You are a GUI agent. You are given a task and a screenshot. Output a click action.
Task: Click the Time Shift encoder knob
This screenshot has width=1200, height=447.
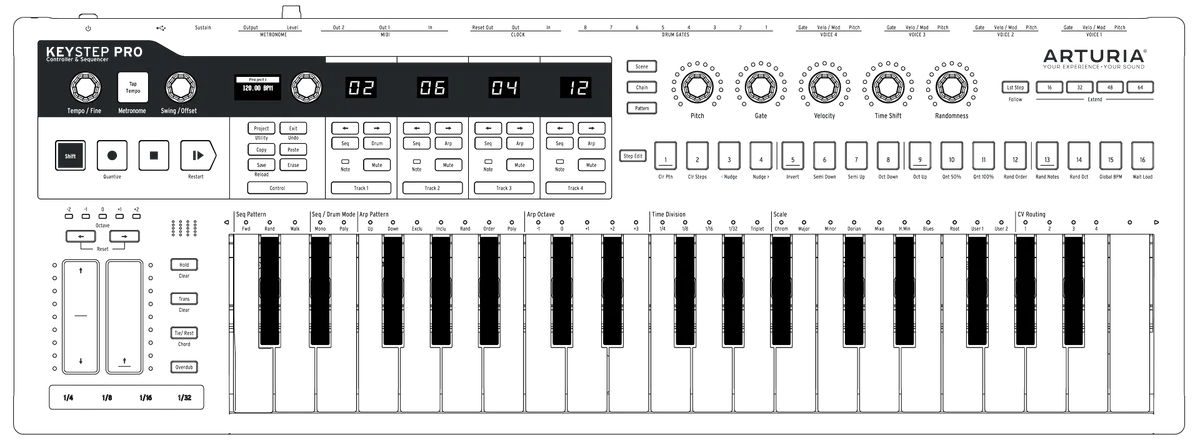[x=887, y=88]
